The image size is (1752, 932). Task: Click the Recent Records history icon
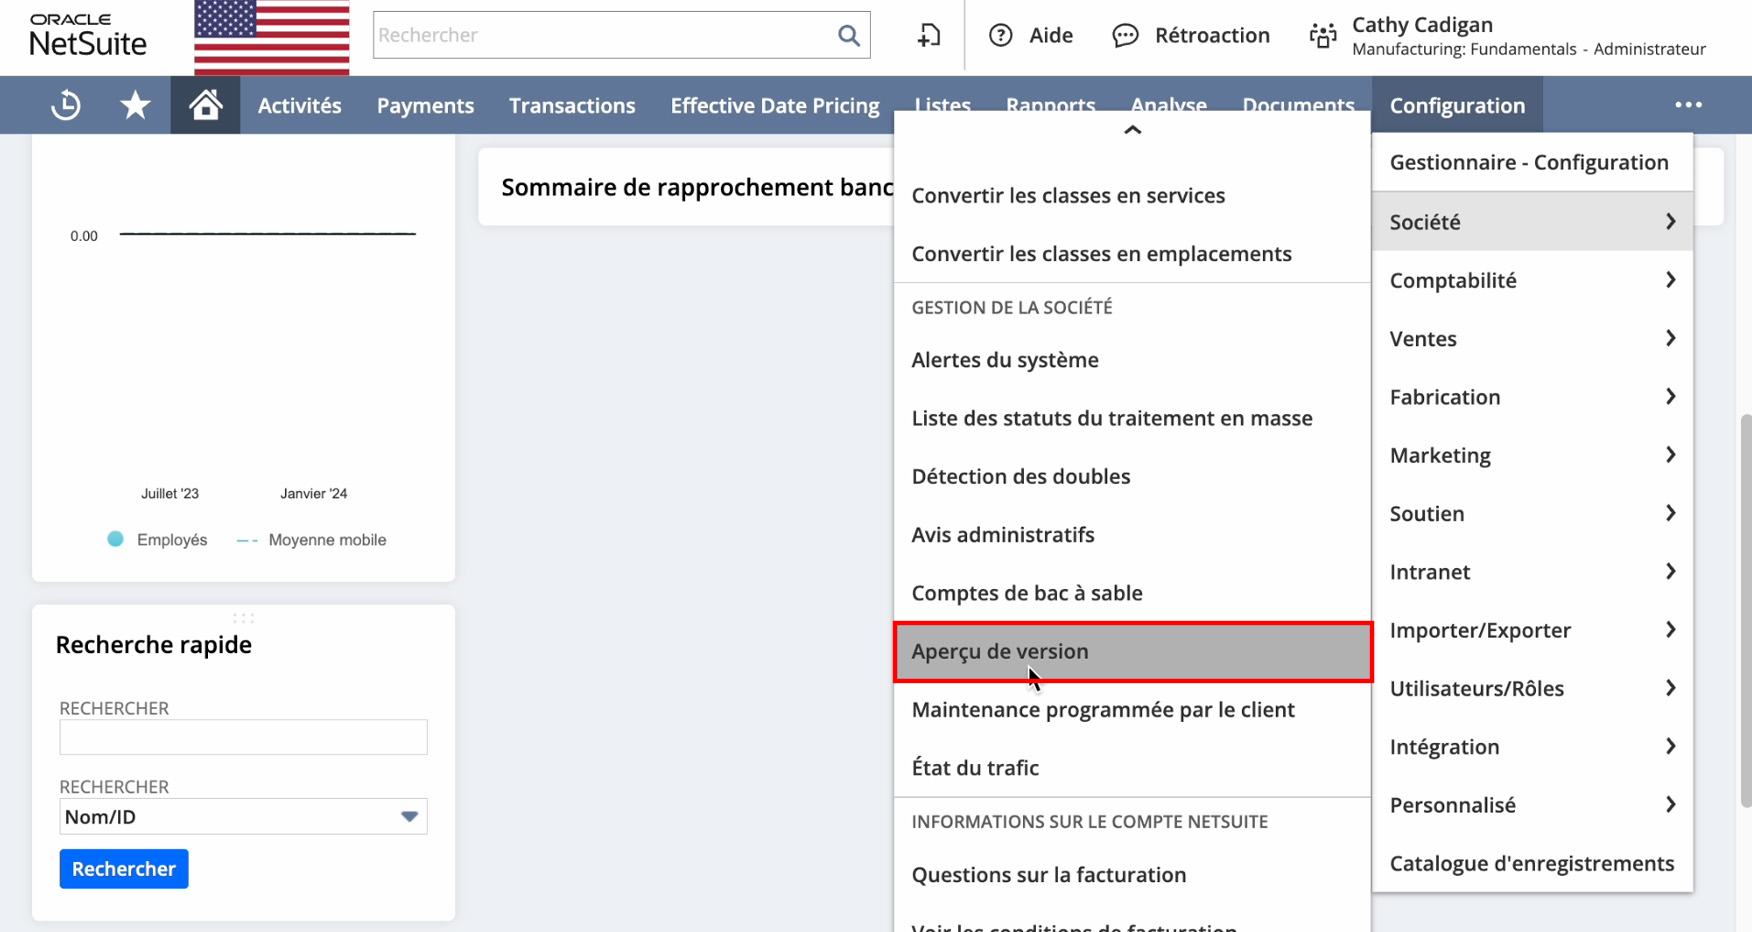(x=66, y=105)
